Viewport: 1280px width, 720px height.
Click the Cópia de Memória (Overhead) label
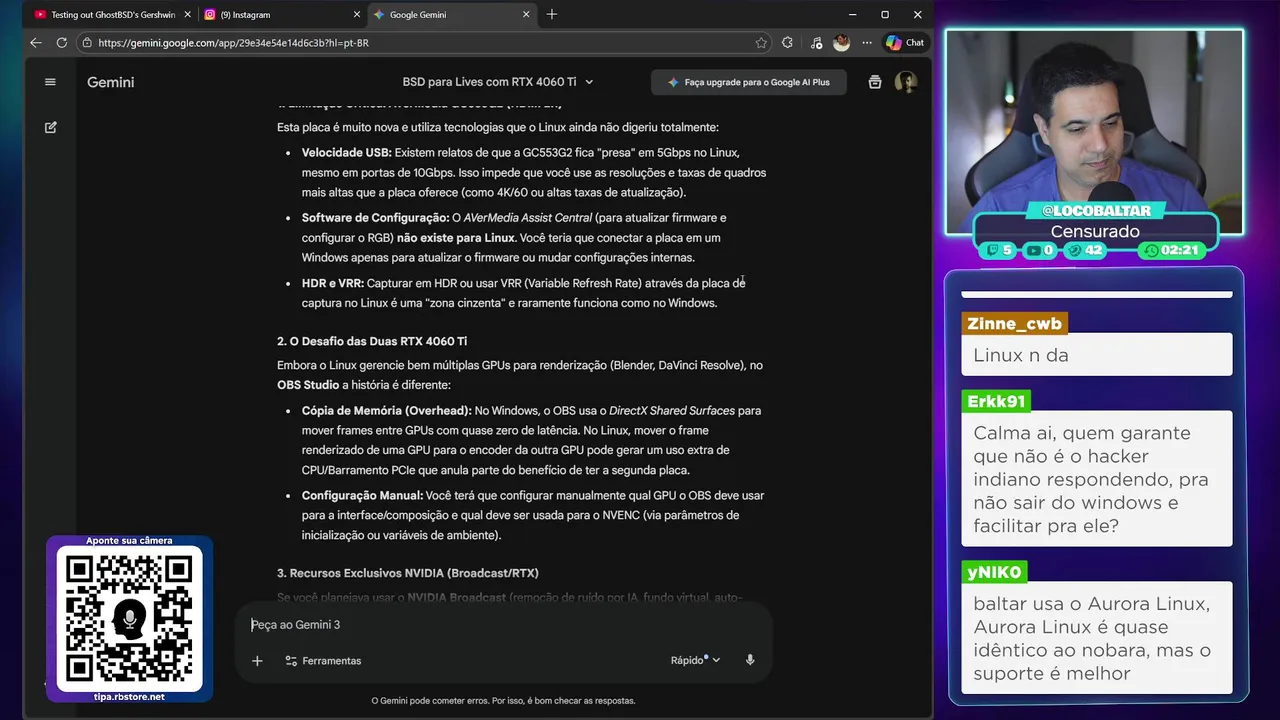click(x=387, y=411)
